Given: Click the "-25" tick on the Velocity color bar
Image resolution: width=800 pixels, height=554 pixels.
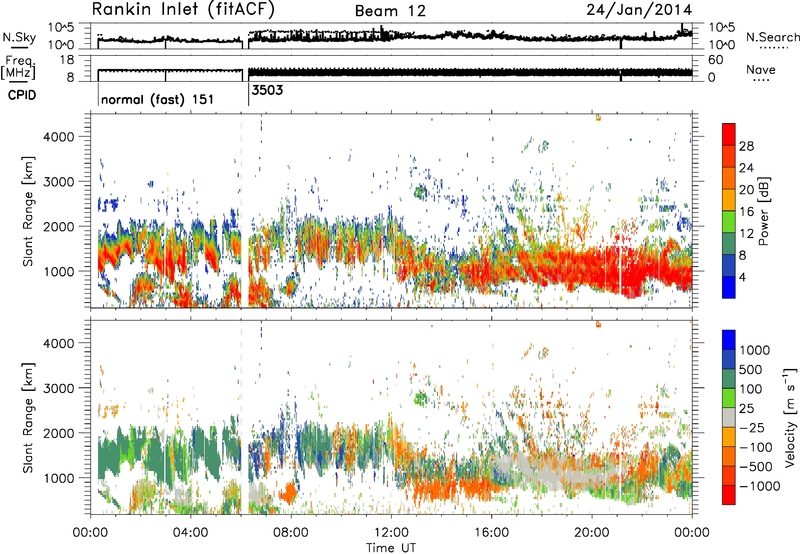Looking at the screenshot, I should click(752, 427).
